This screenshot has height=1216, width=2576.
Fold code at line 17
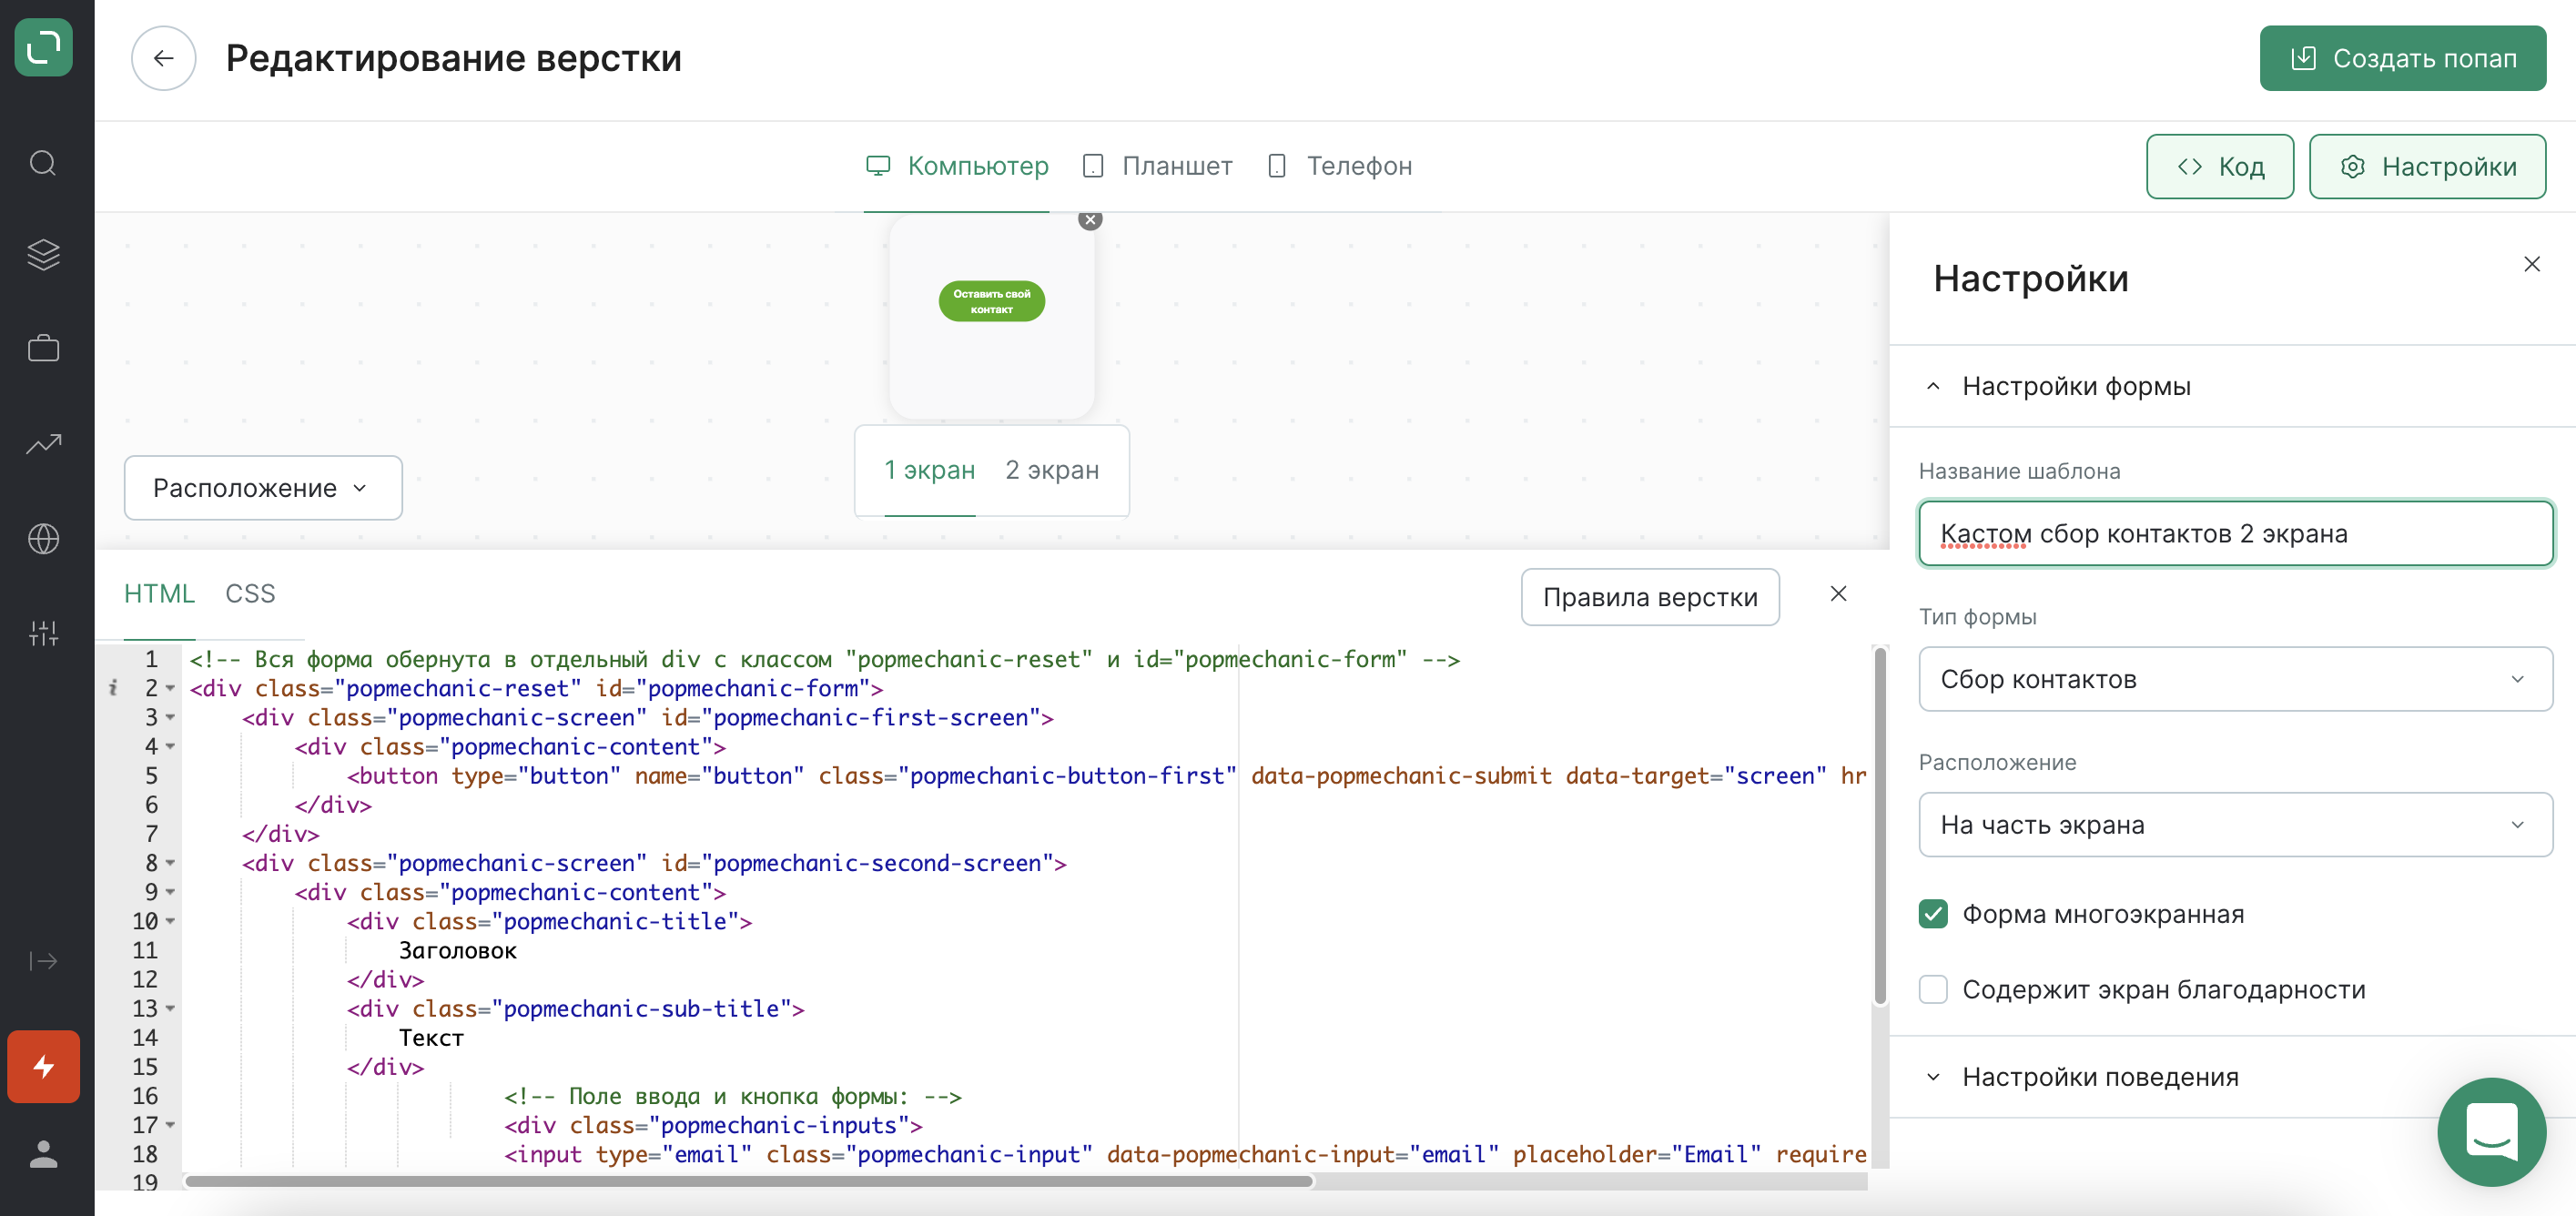pyautogui.click(x=170, y=1125)
